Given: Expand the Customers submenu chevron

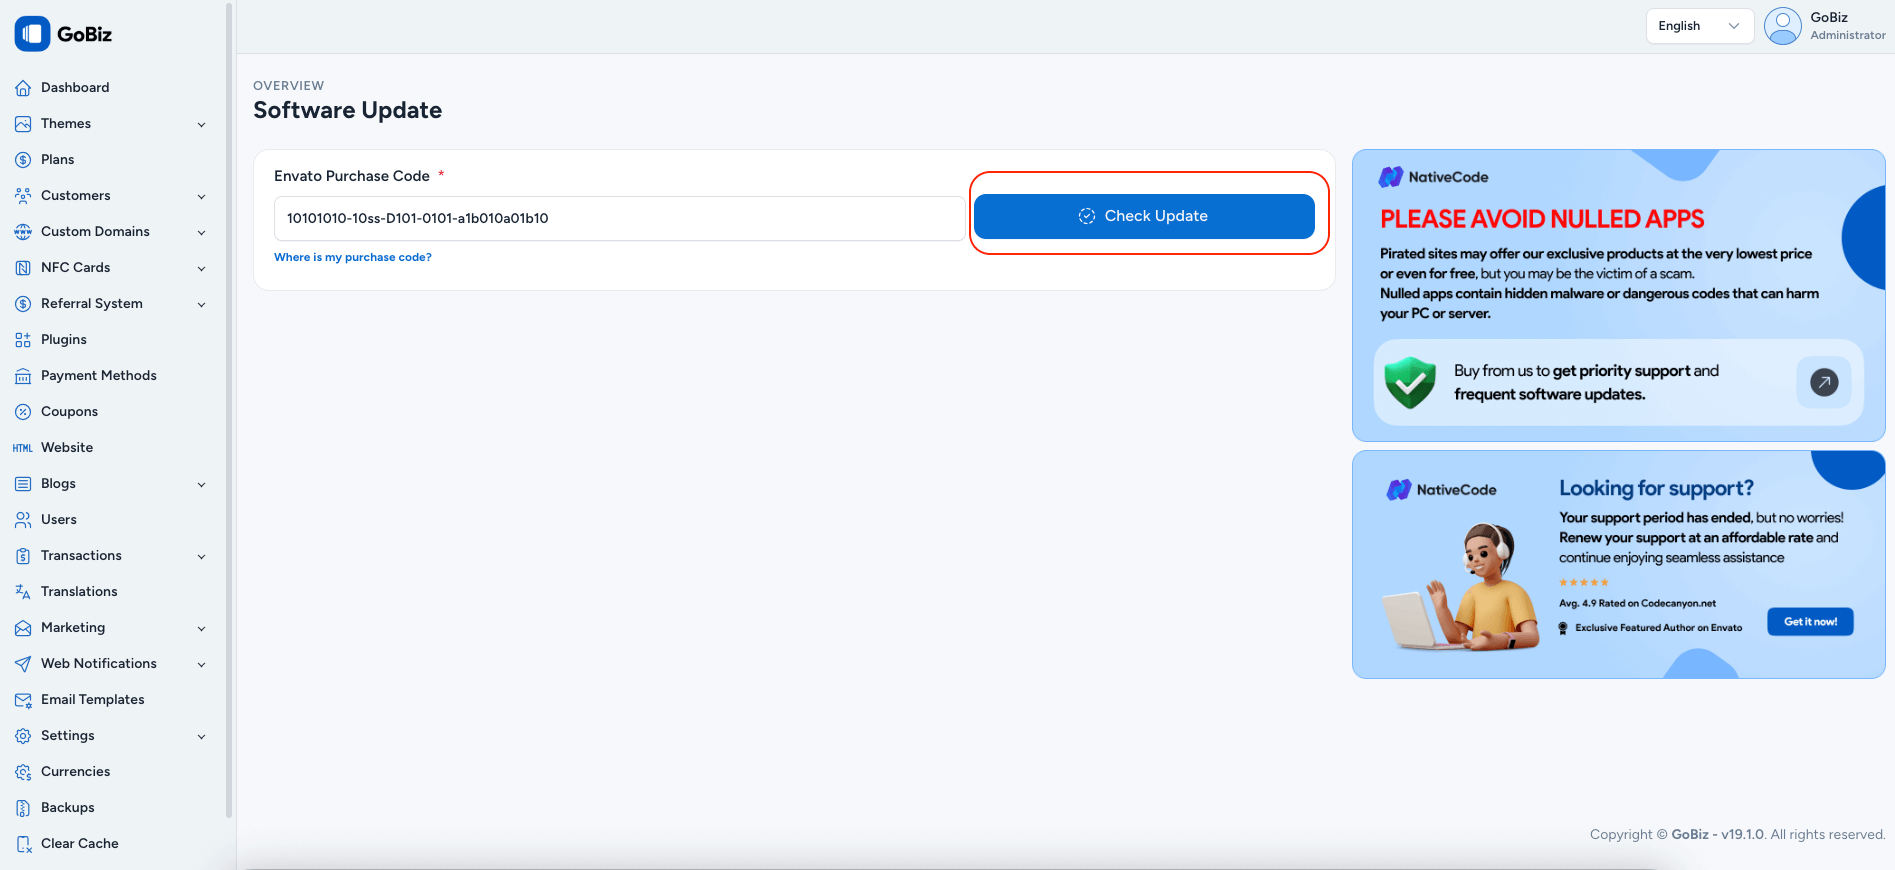Looking at the screenshot, I should (x=201, y=197).
